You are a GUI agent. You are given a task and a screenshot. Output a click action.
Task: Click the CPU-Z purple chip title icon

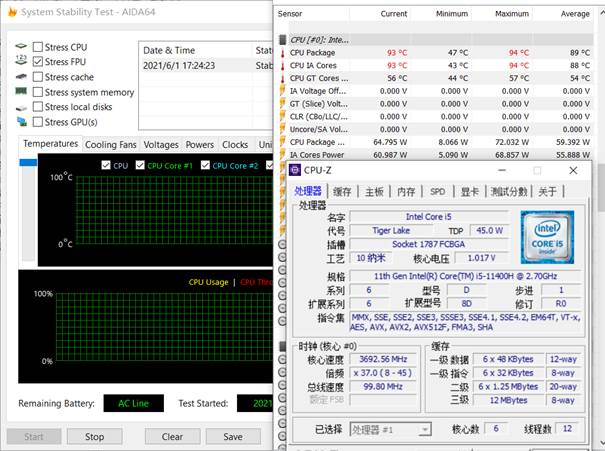(x=295, y=170)
